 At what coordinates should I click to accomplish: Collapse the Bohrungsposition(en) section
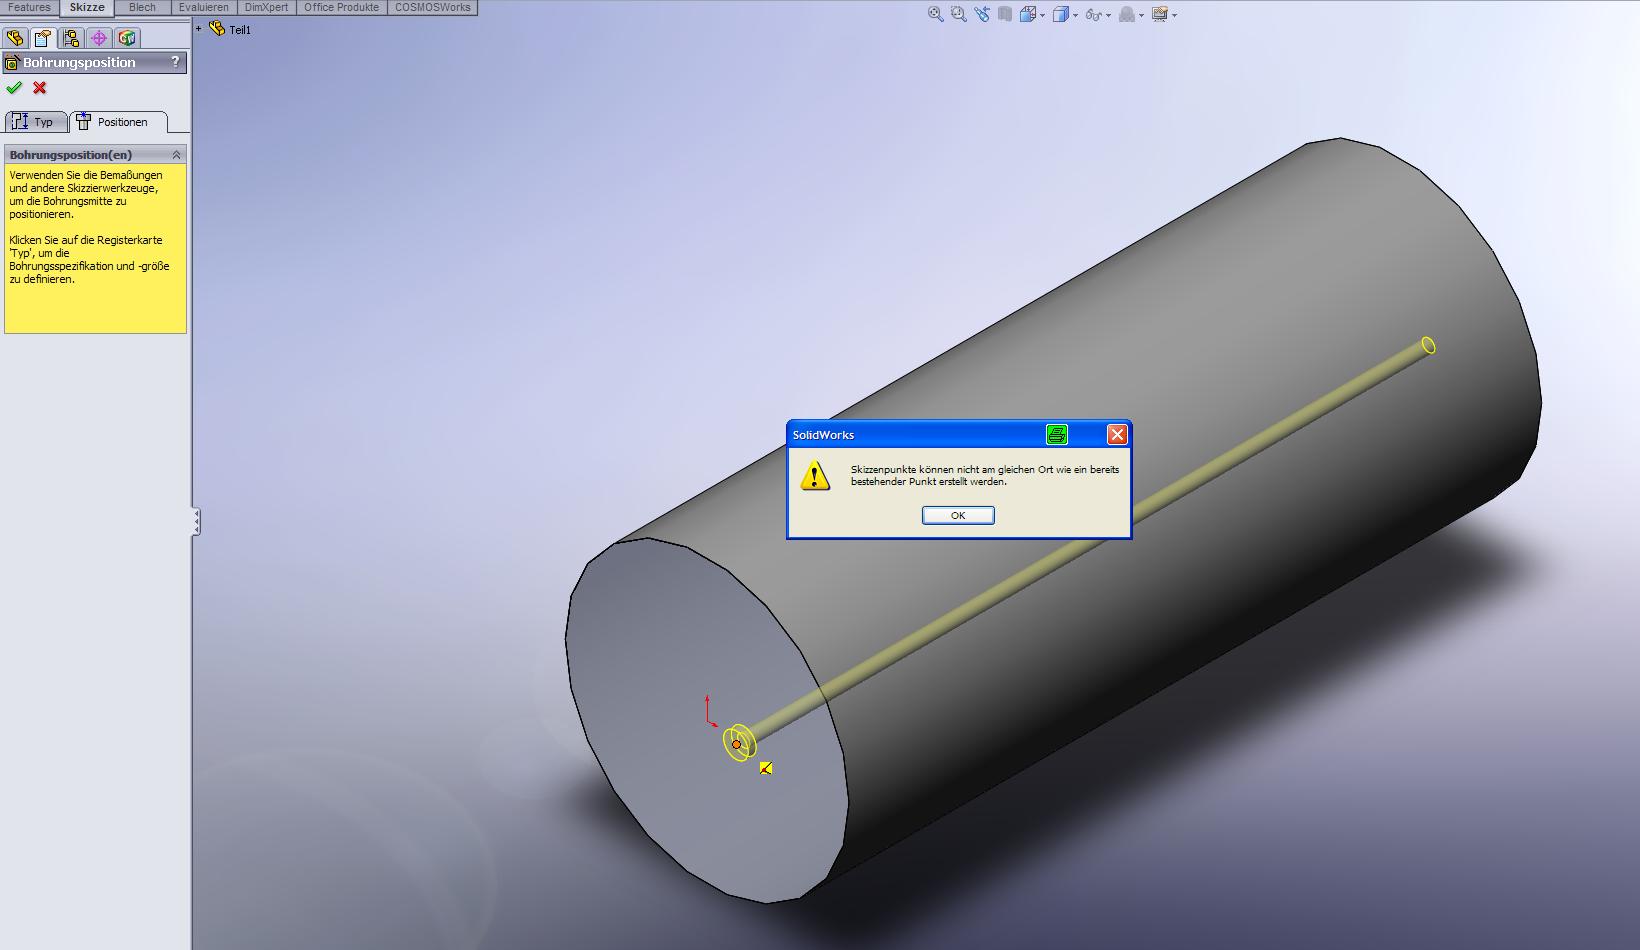click(176, 155)
